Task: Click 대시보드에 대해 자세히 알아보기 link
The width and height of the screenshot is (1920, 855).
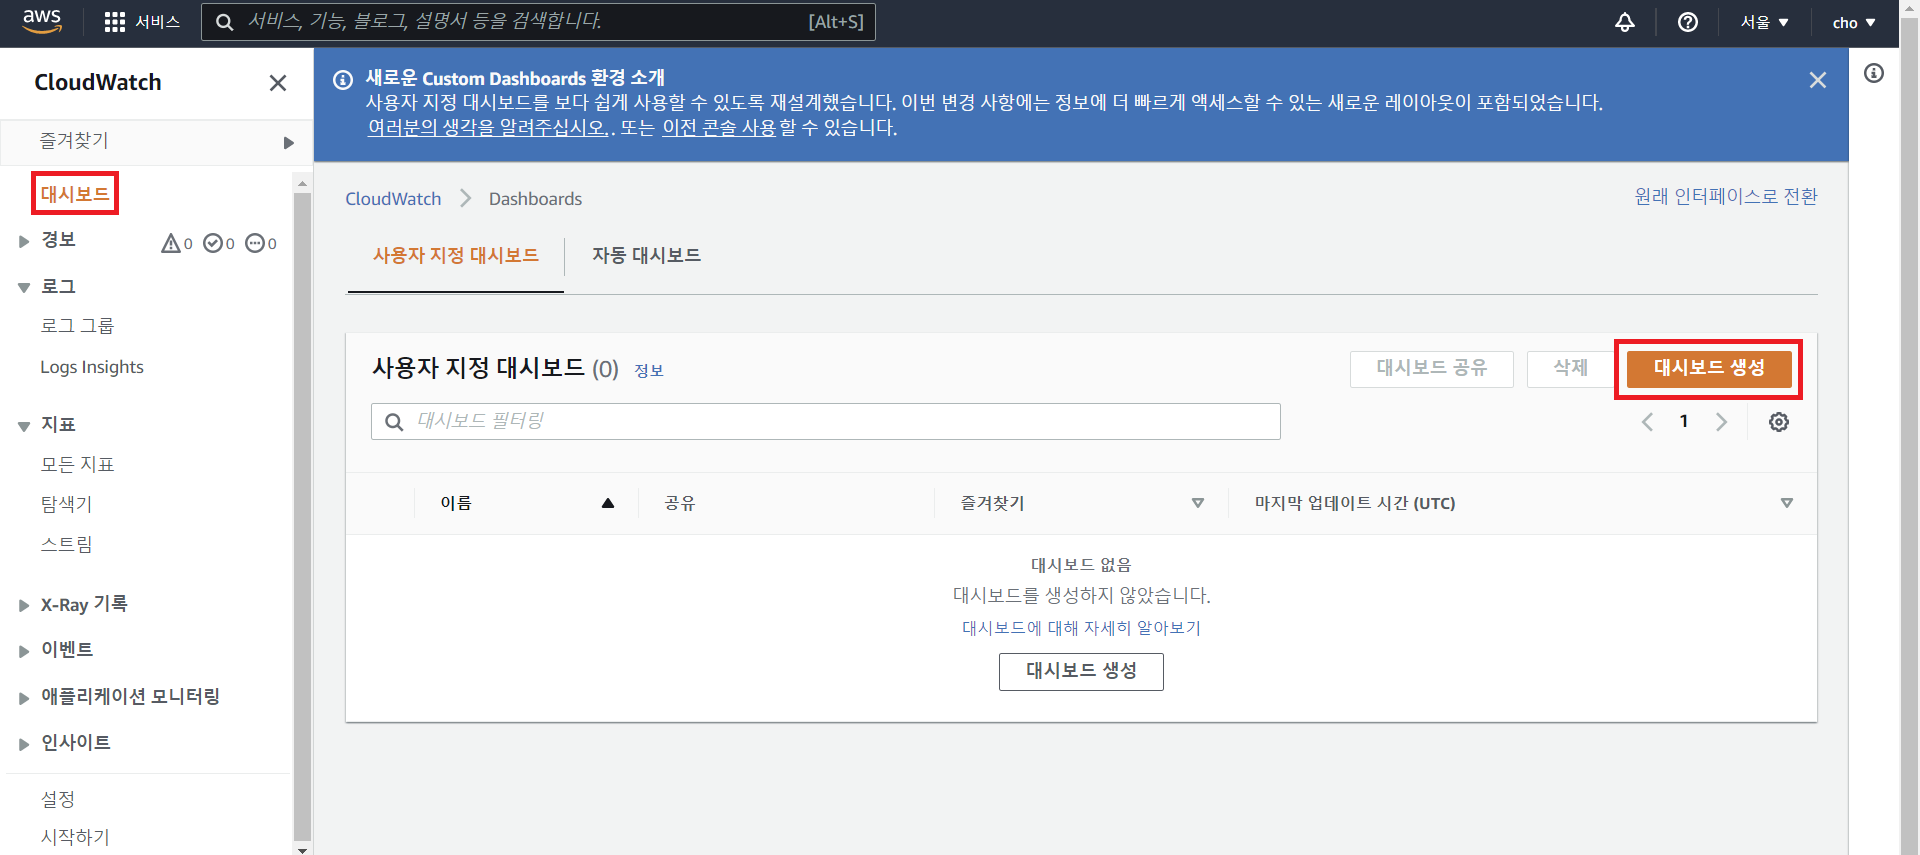Action: (x=1081, y=628)
